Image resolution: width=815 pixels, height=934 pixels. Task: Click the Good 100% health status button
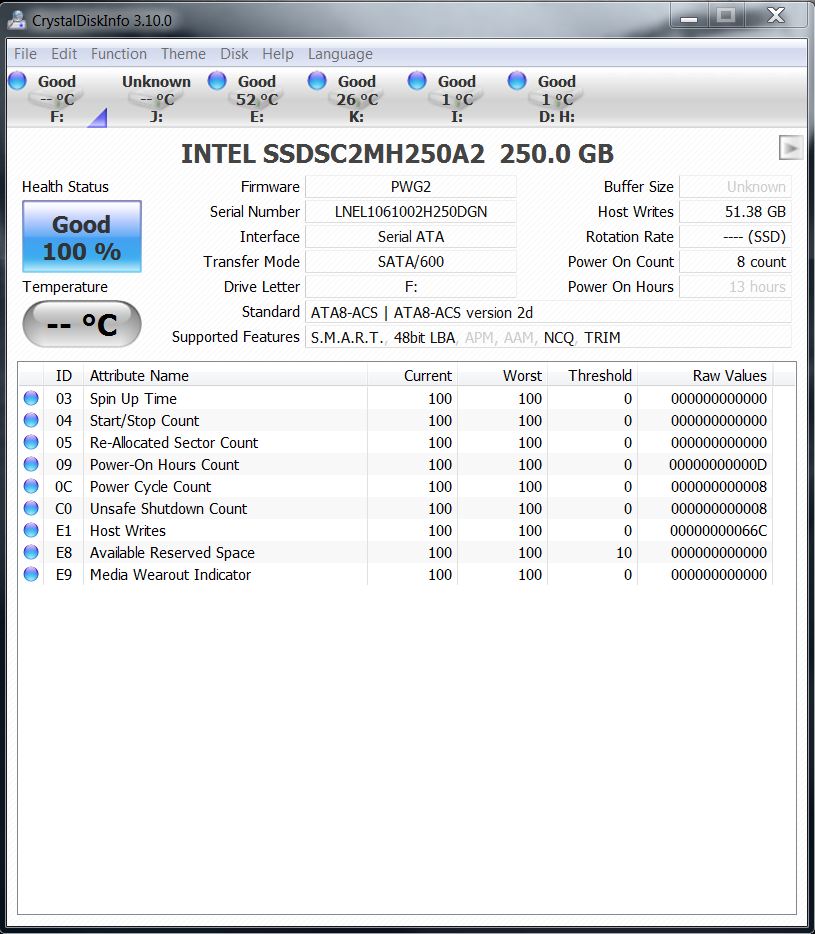coord(82,237)
